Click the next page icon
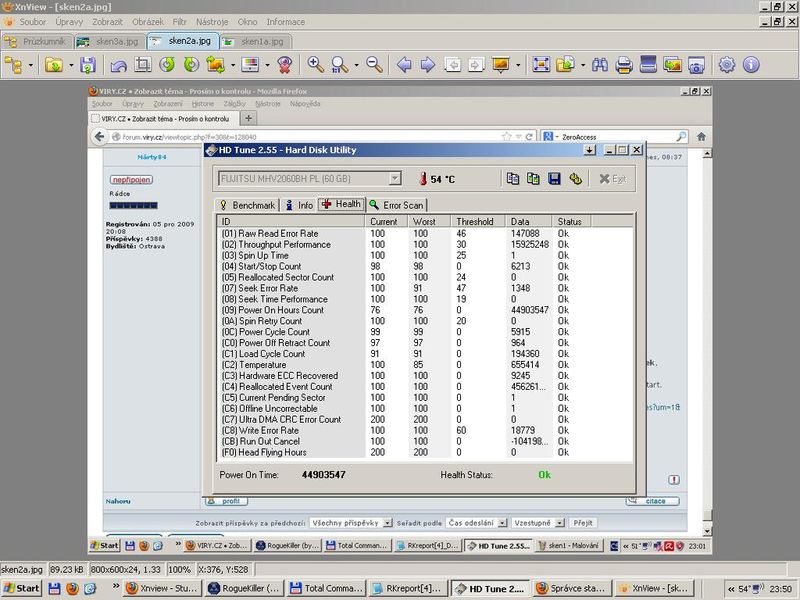 [476, 65]
